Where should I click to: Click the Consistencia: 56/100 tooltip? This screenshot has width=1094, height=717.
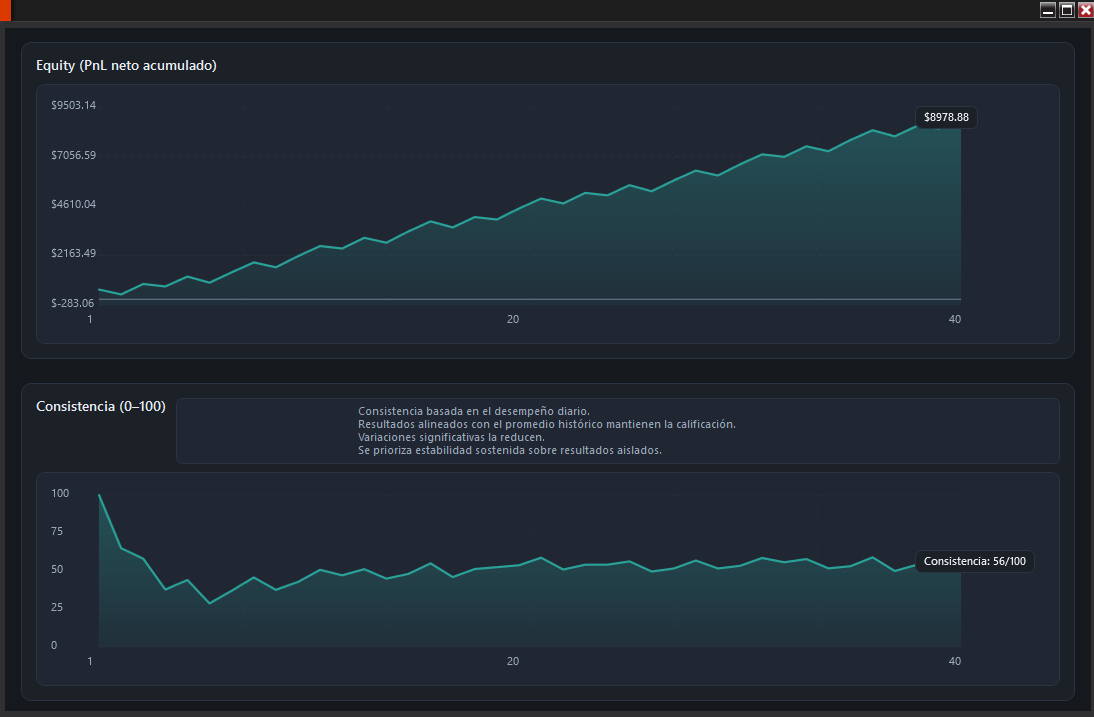tap(974, 562)
